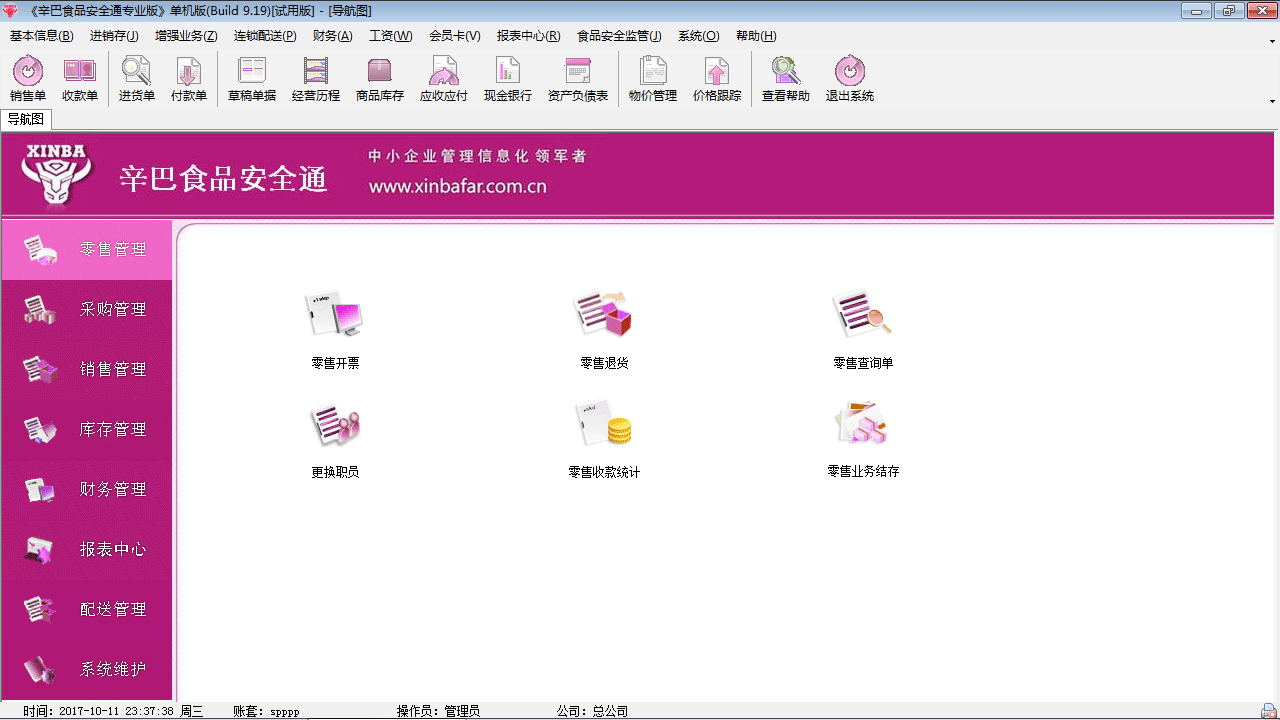Open the 付款单 toolbar icon
Screen dimensions: 1280x720
[189, 79]
